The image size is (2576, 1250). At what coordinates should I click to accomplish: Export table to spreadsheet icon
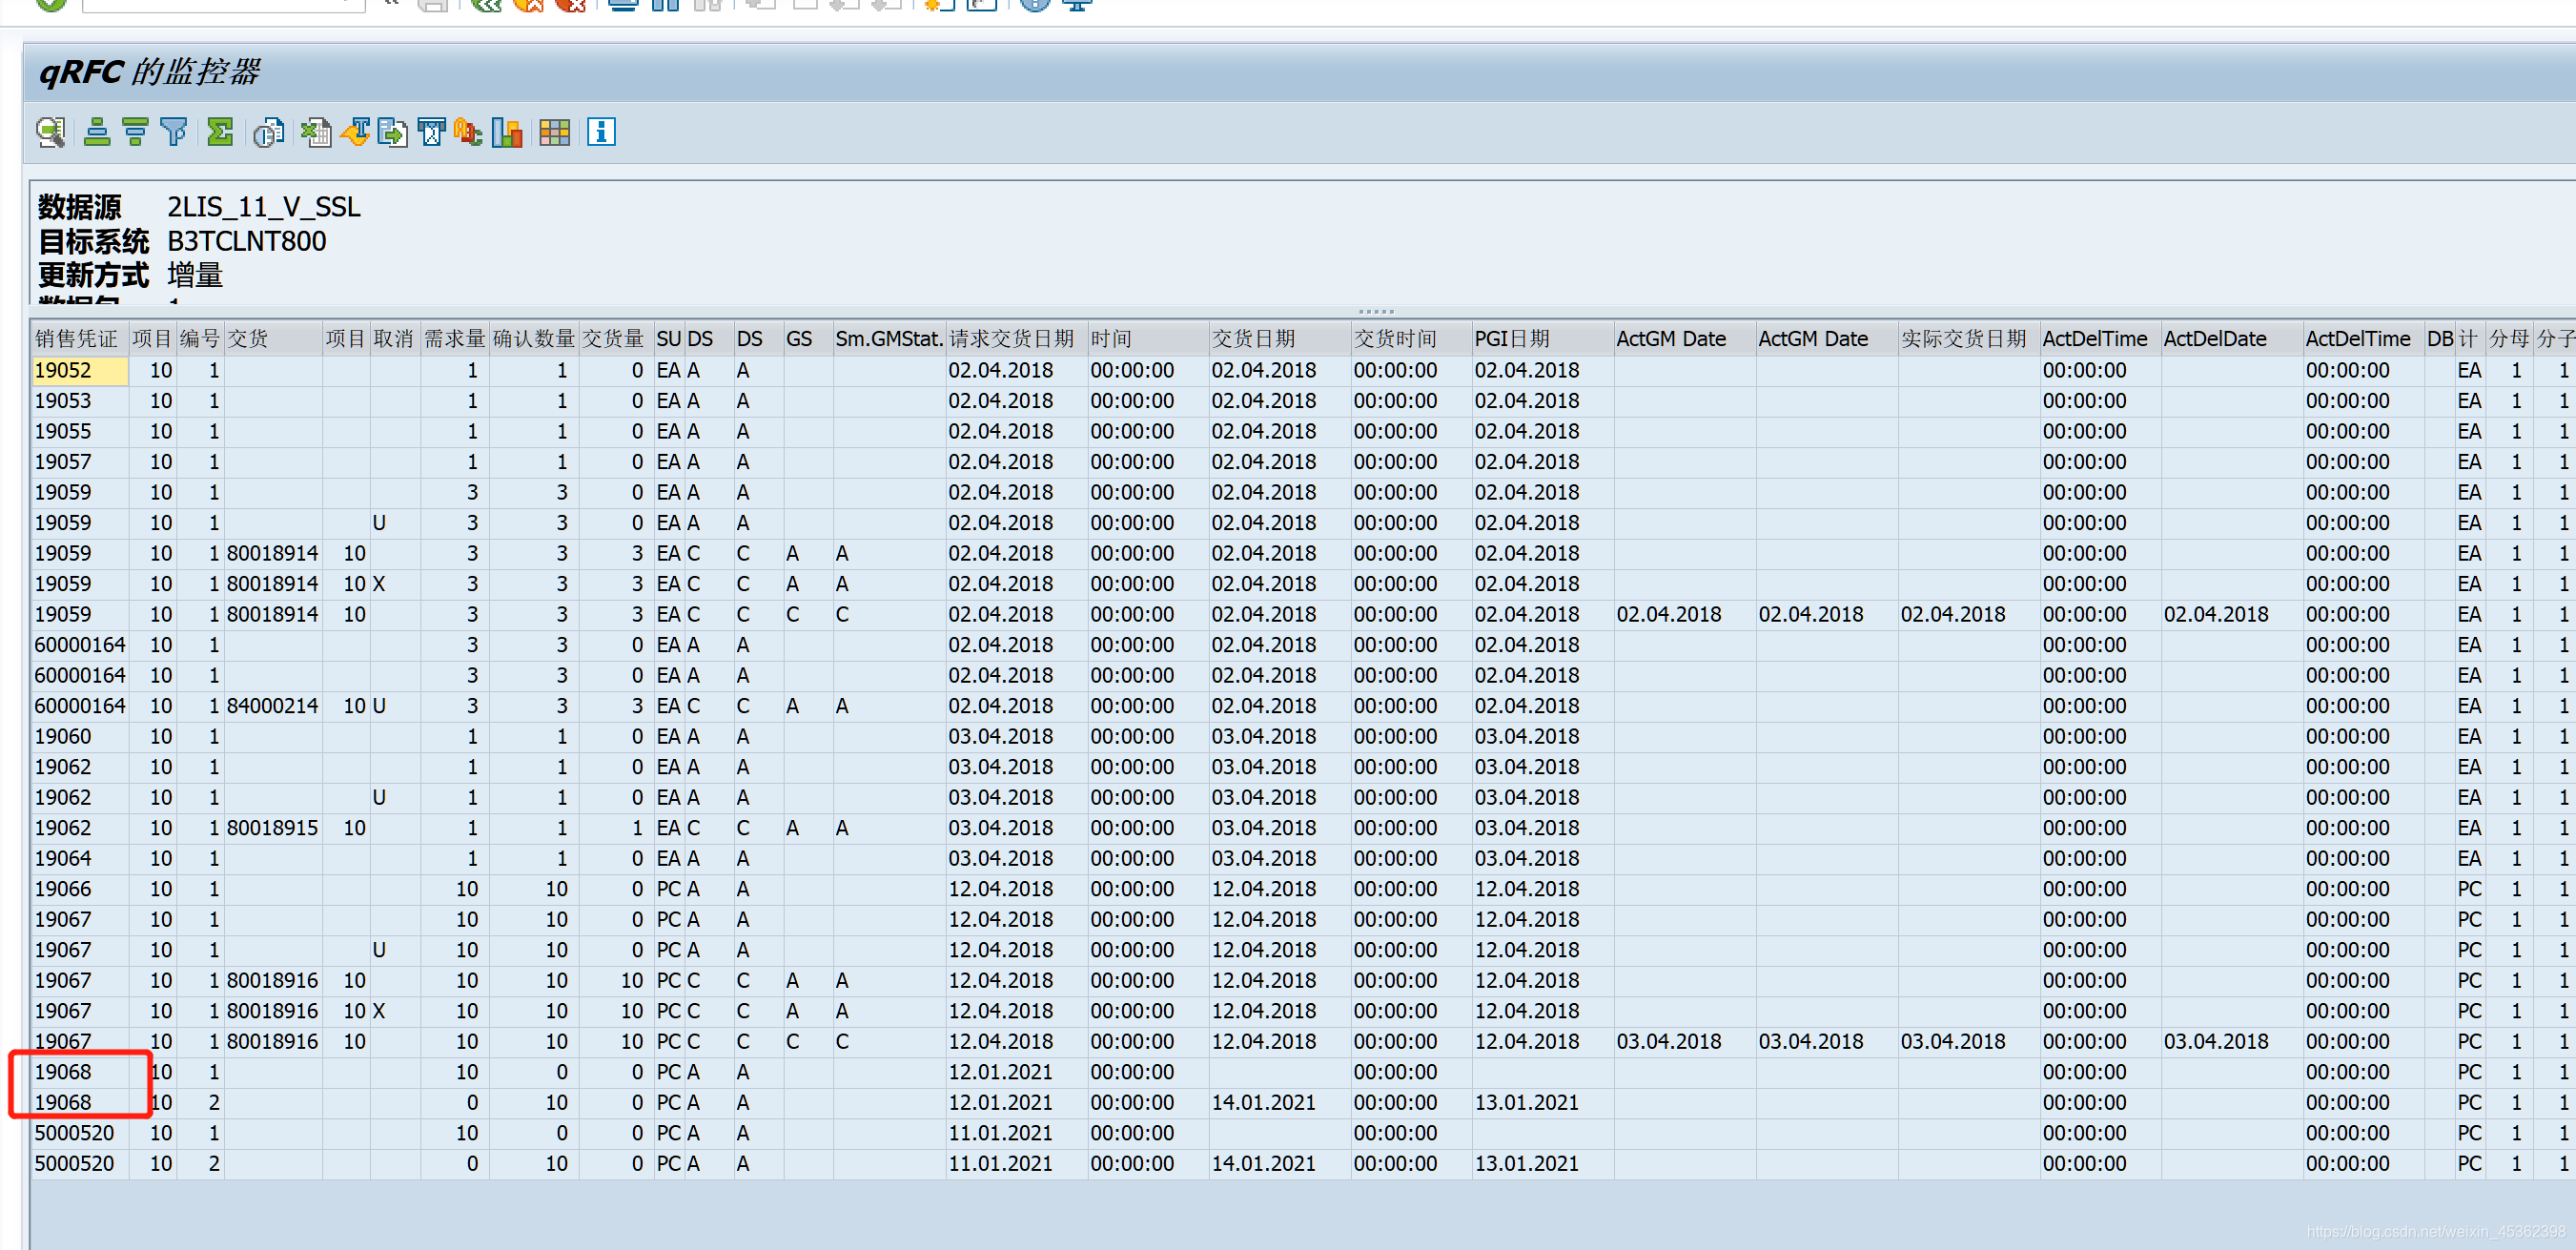tap(316, 132)
